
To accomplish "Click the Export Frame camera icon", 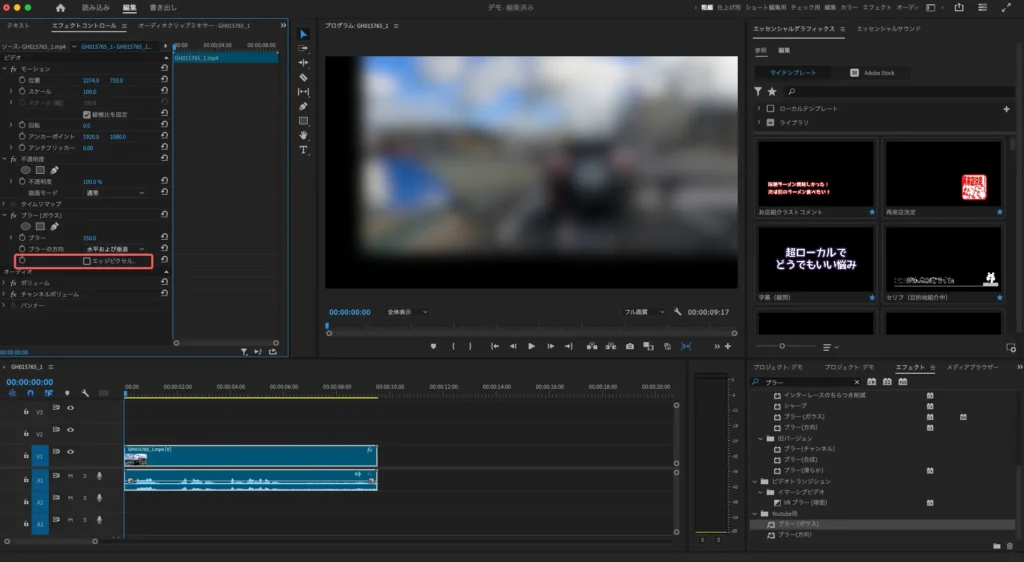I will click(x=629, y=346).
